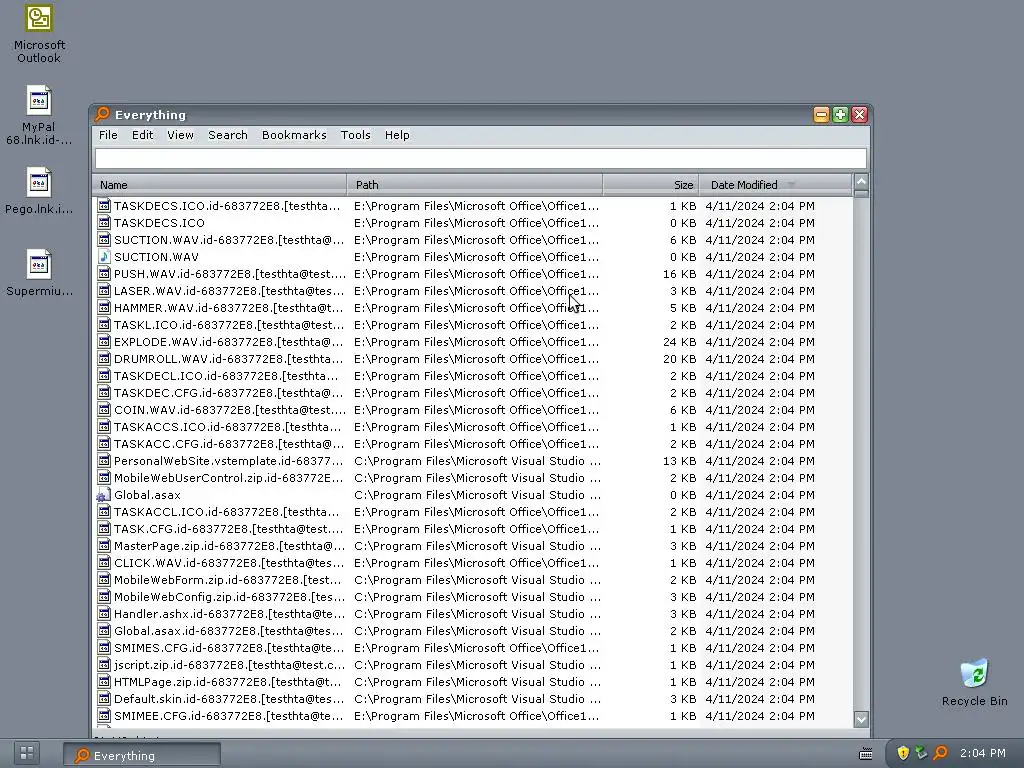
Task: Click the icon beside PUSH.WAV.id-683772E8 row
Action: (104, 274)
